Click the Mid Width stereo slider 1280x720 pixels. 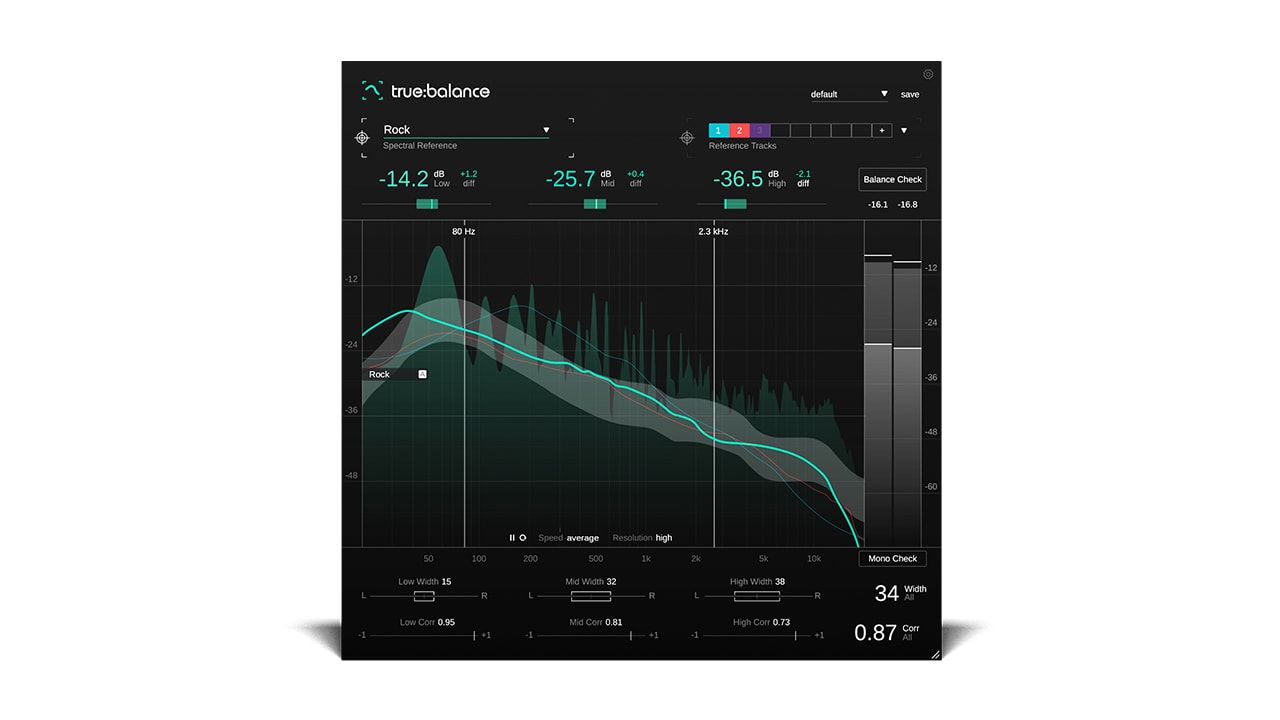click(591, 596)
